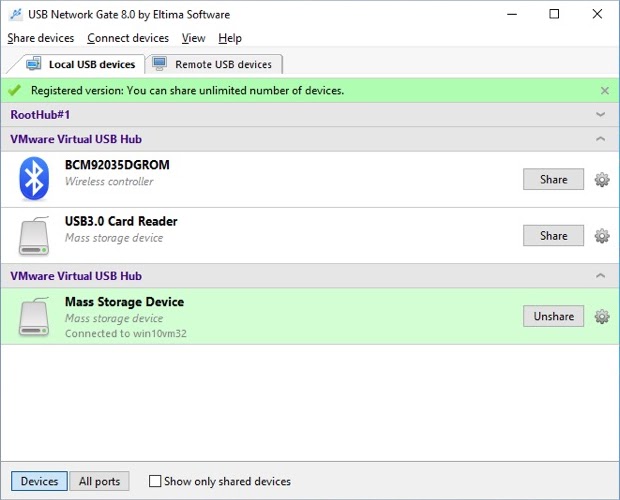Click the Remote USB devices monitor icon

pyautogui.click(x=160, y=64)
